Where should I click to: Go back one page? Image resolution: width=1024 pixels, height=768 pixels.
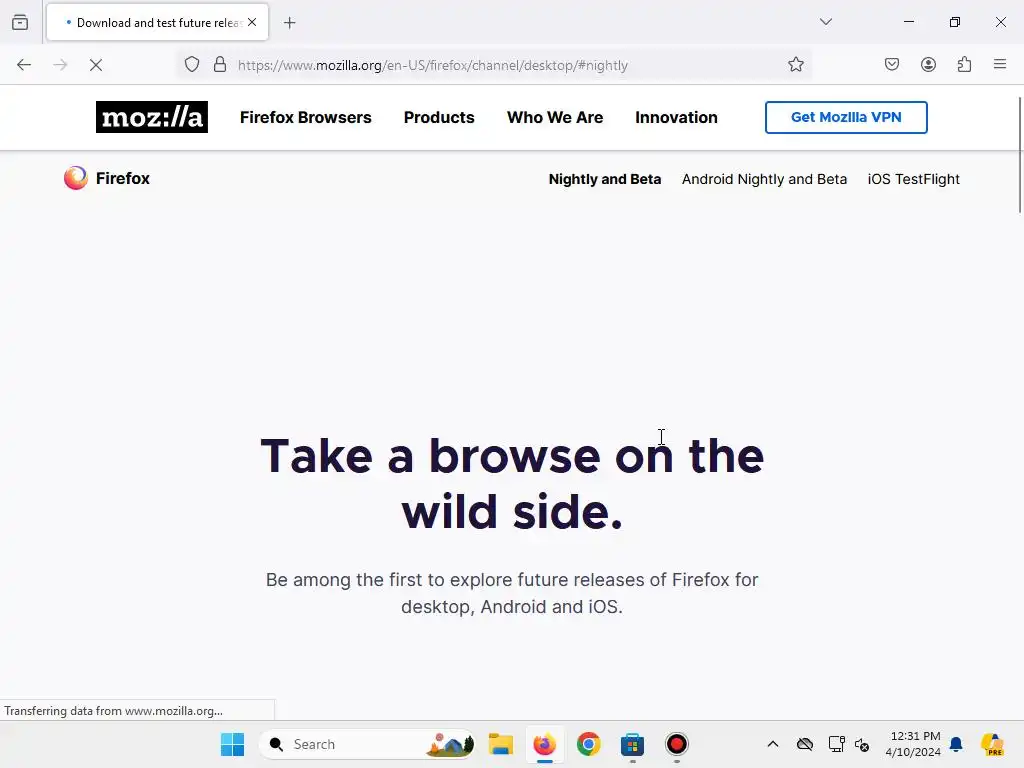pos(24,65)
